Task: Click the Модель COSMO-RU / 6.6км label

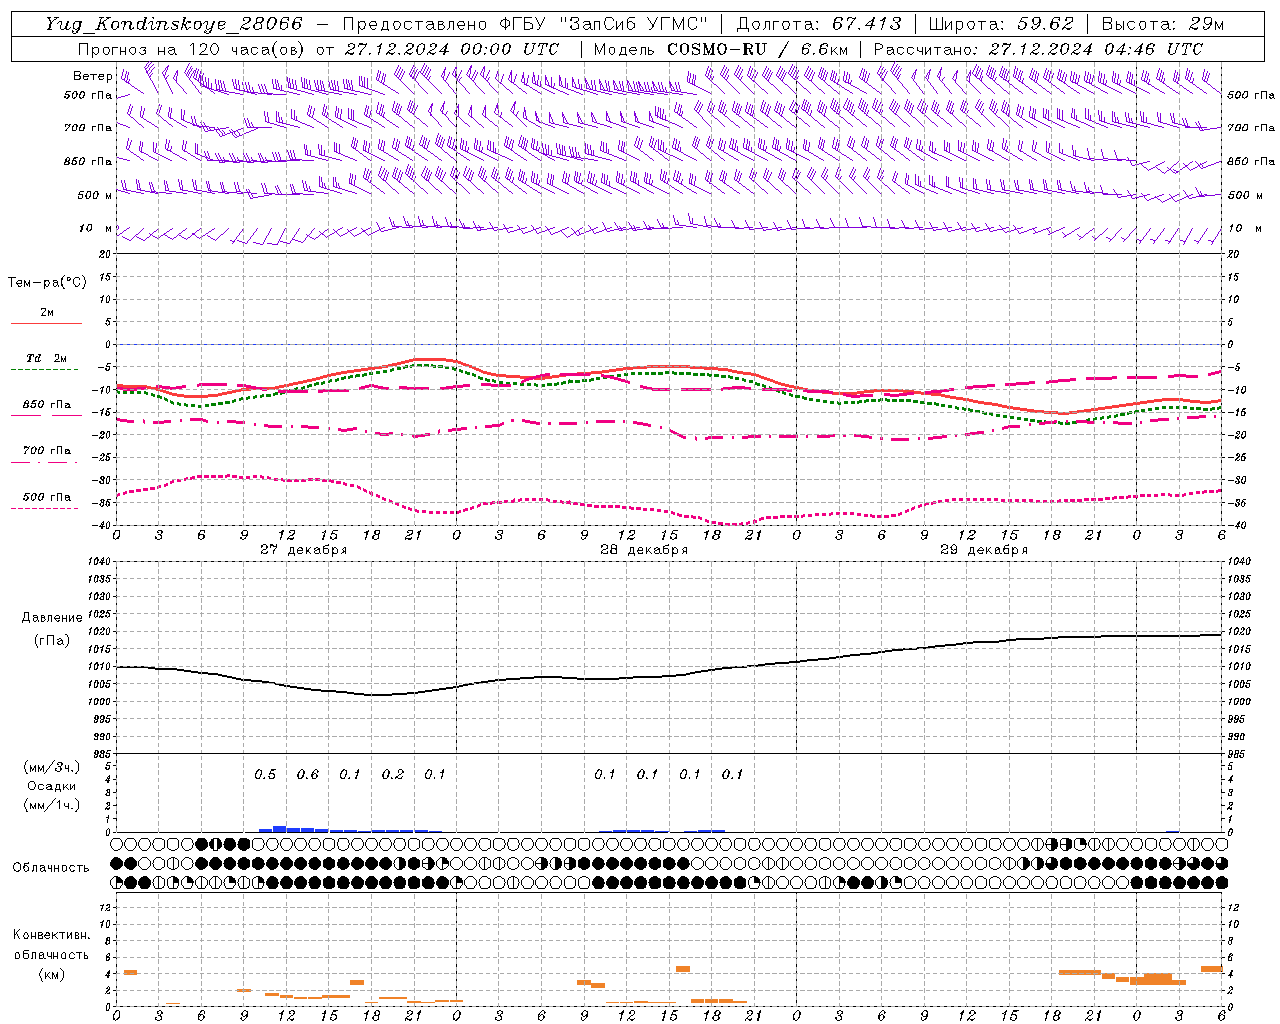Action: click(720, 49)
